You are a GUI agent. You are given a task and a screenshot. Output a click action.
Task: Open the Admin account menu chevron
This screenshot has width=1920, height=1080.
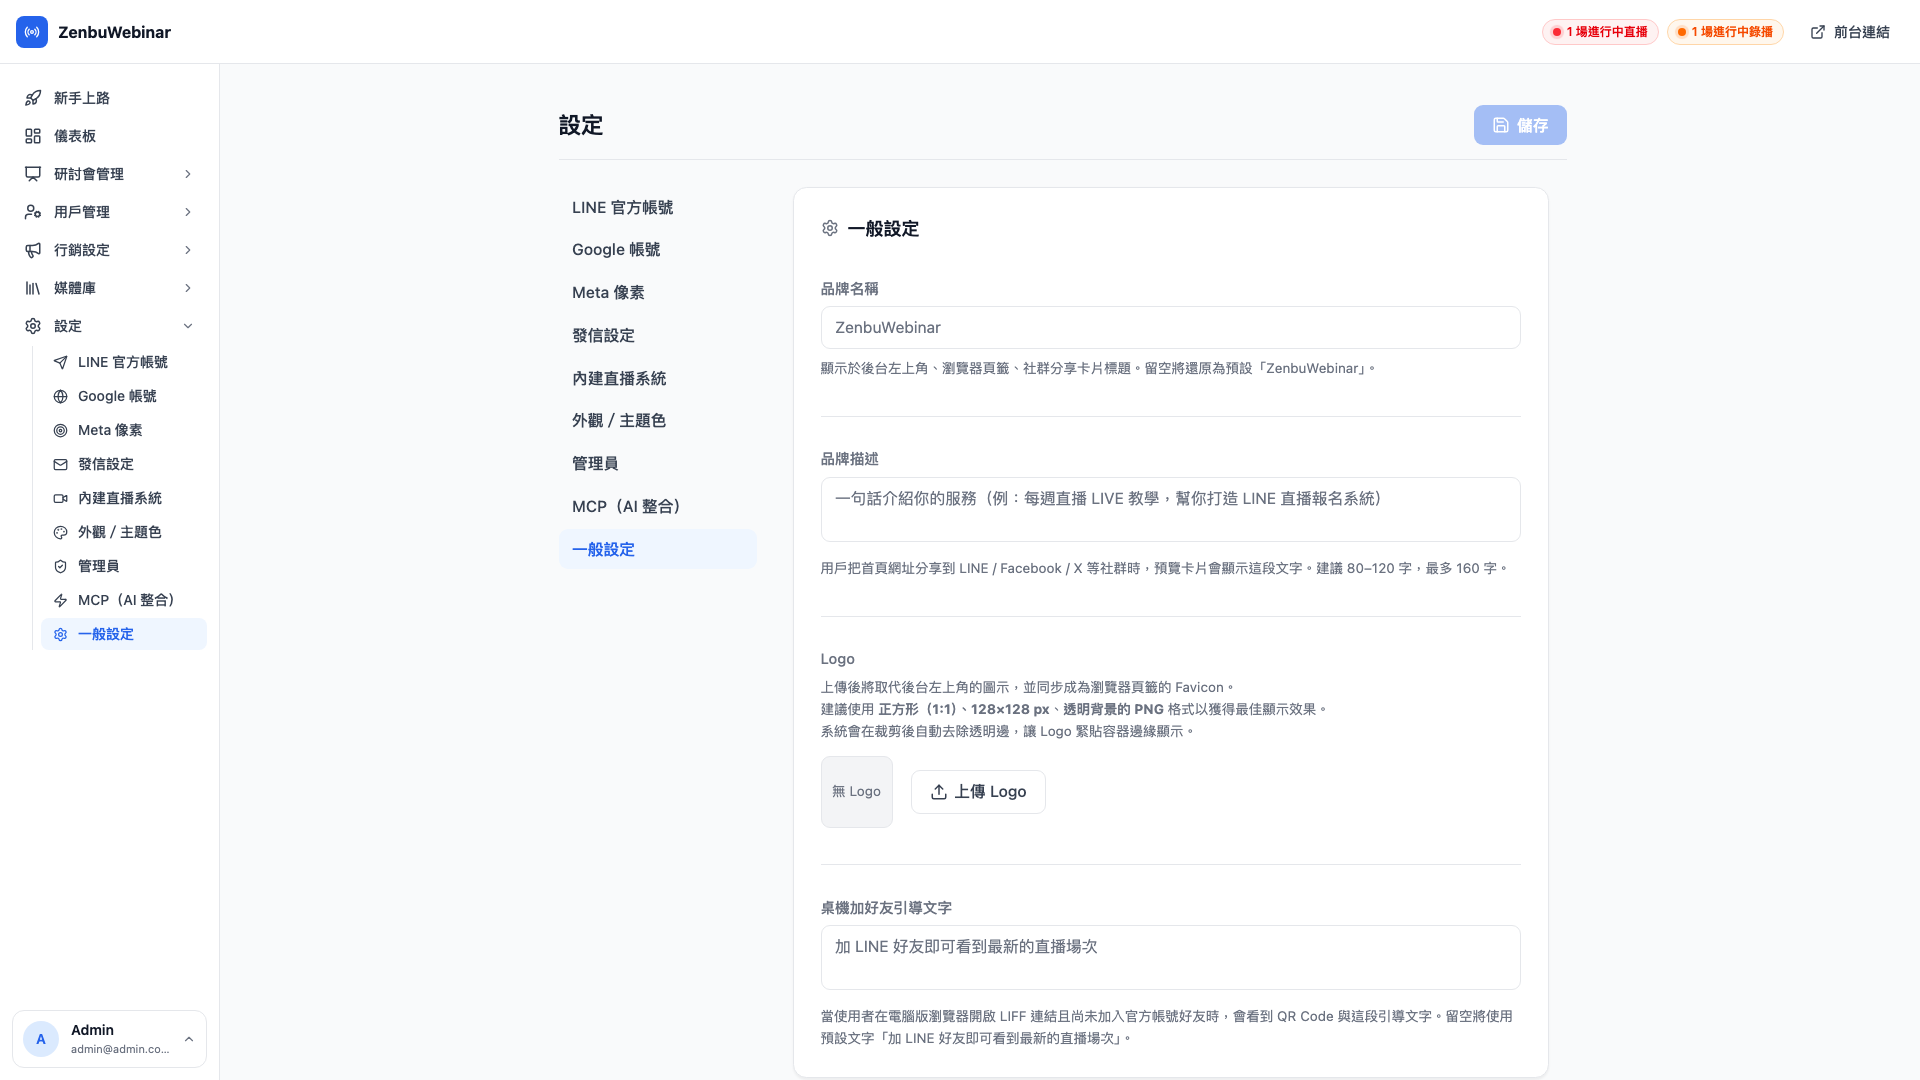click(x=189, y=1039)
